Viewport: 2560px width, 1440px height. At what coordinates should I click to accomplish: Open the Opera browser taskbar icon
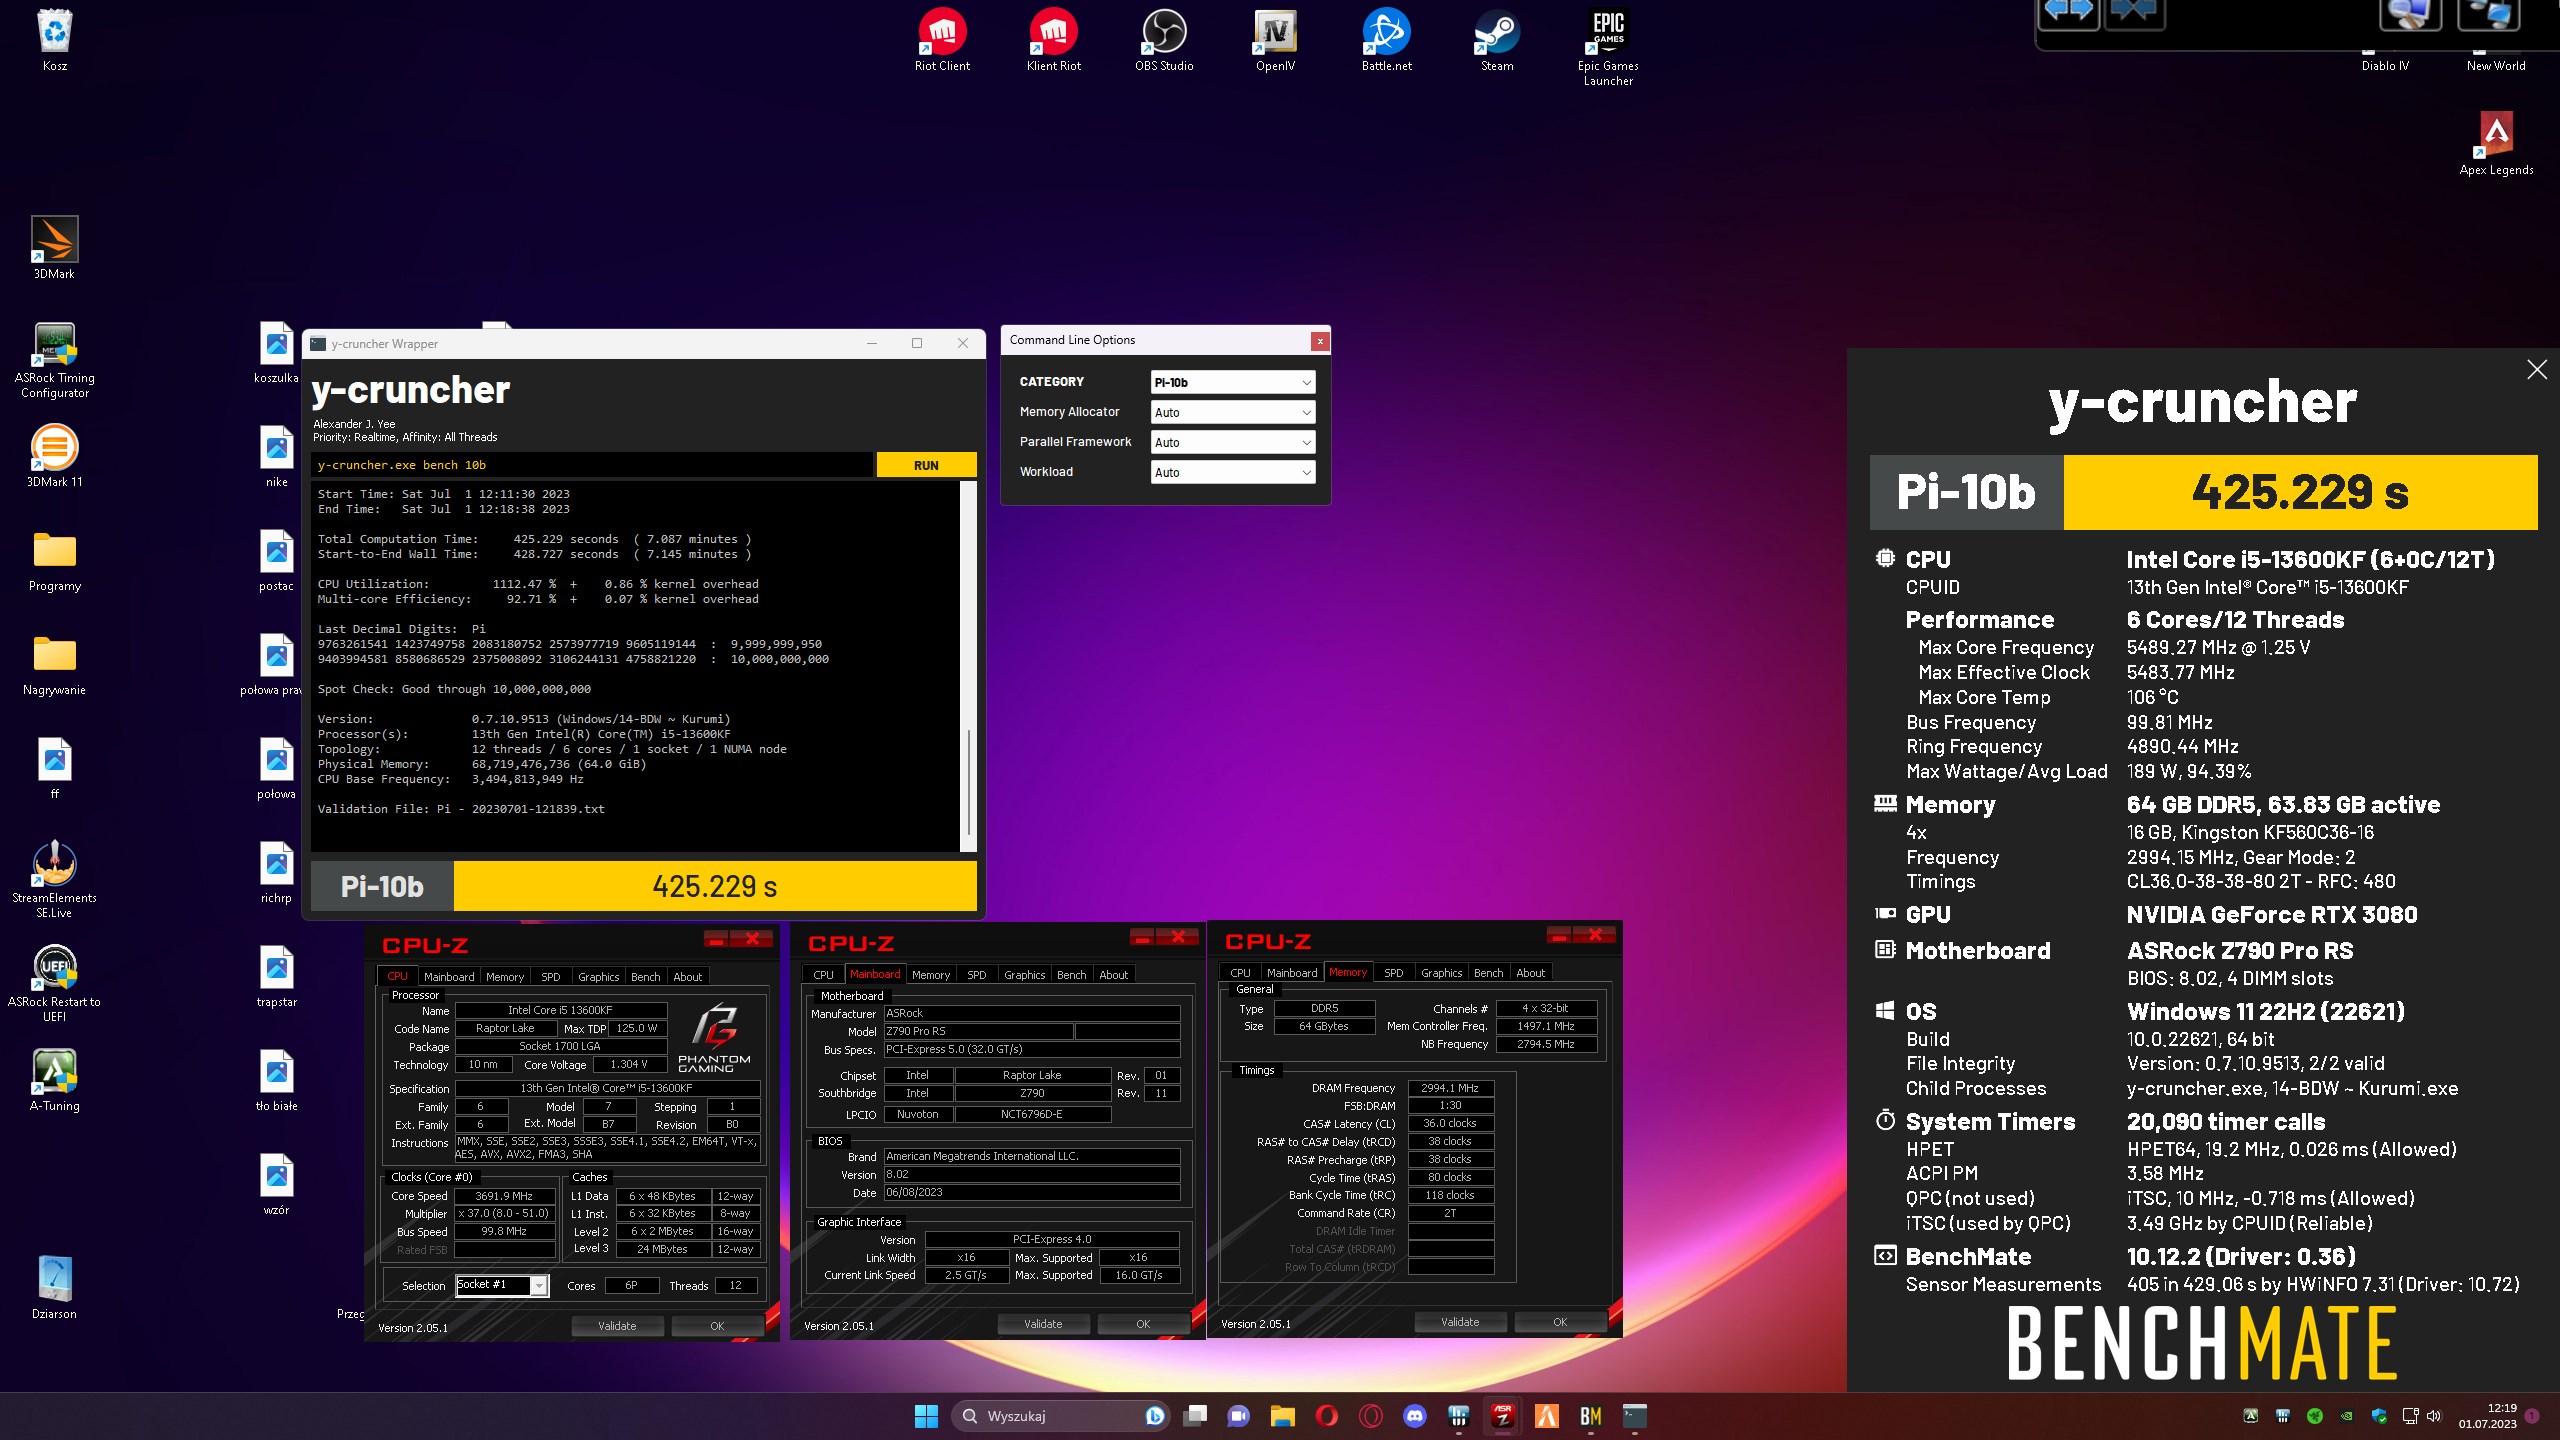click(1326, 1416)
